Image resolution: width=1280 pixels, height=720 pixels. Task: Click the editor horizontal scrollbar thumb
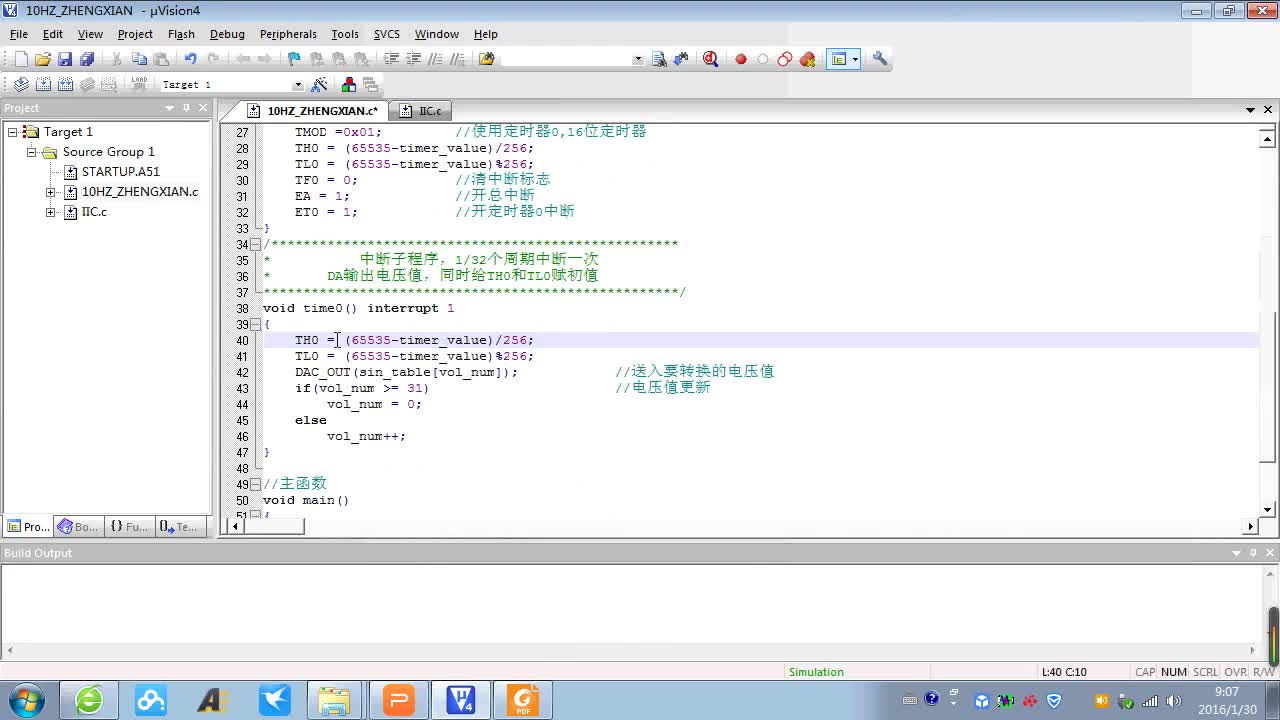click(x=274, y=526)
